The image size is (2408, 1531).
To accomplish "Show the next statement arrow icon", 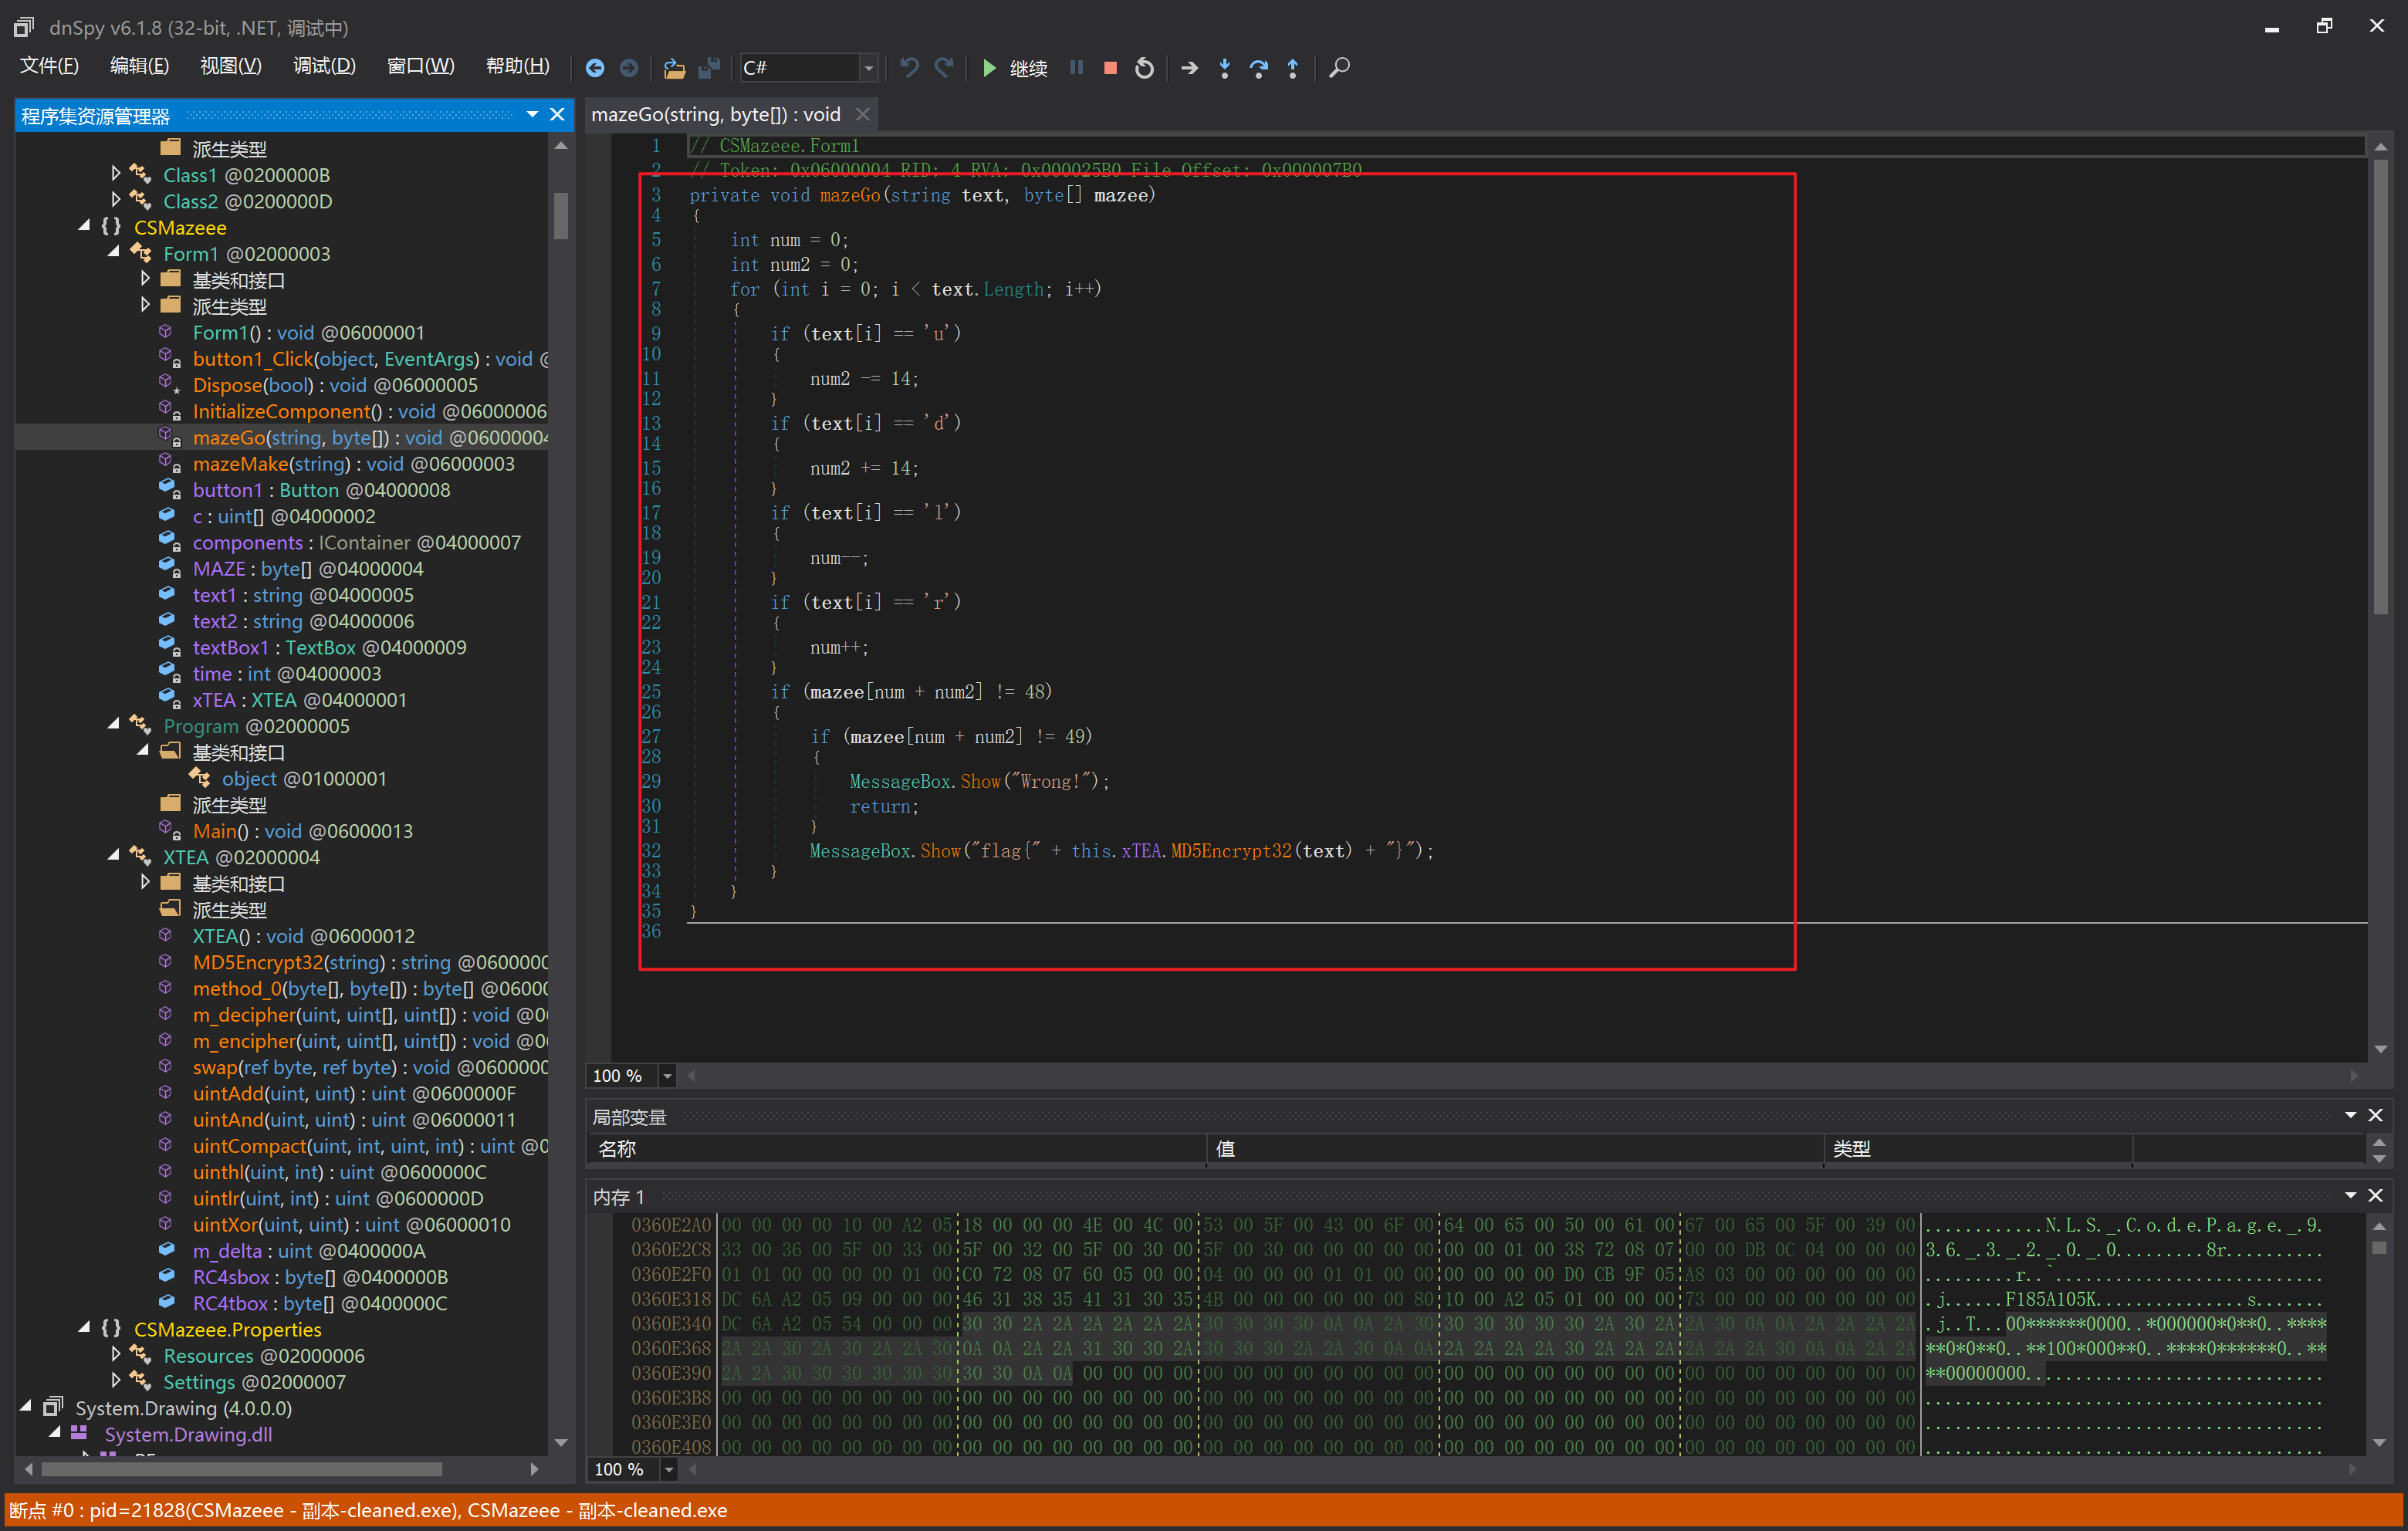I will (1189, 68).
